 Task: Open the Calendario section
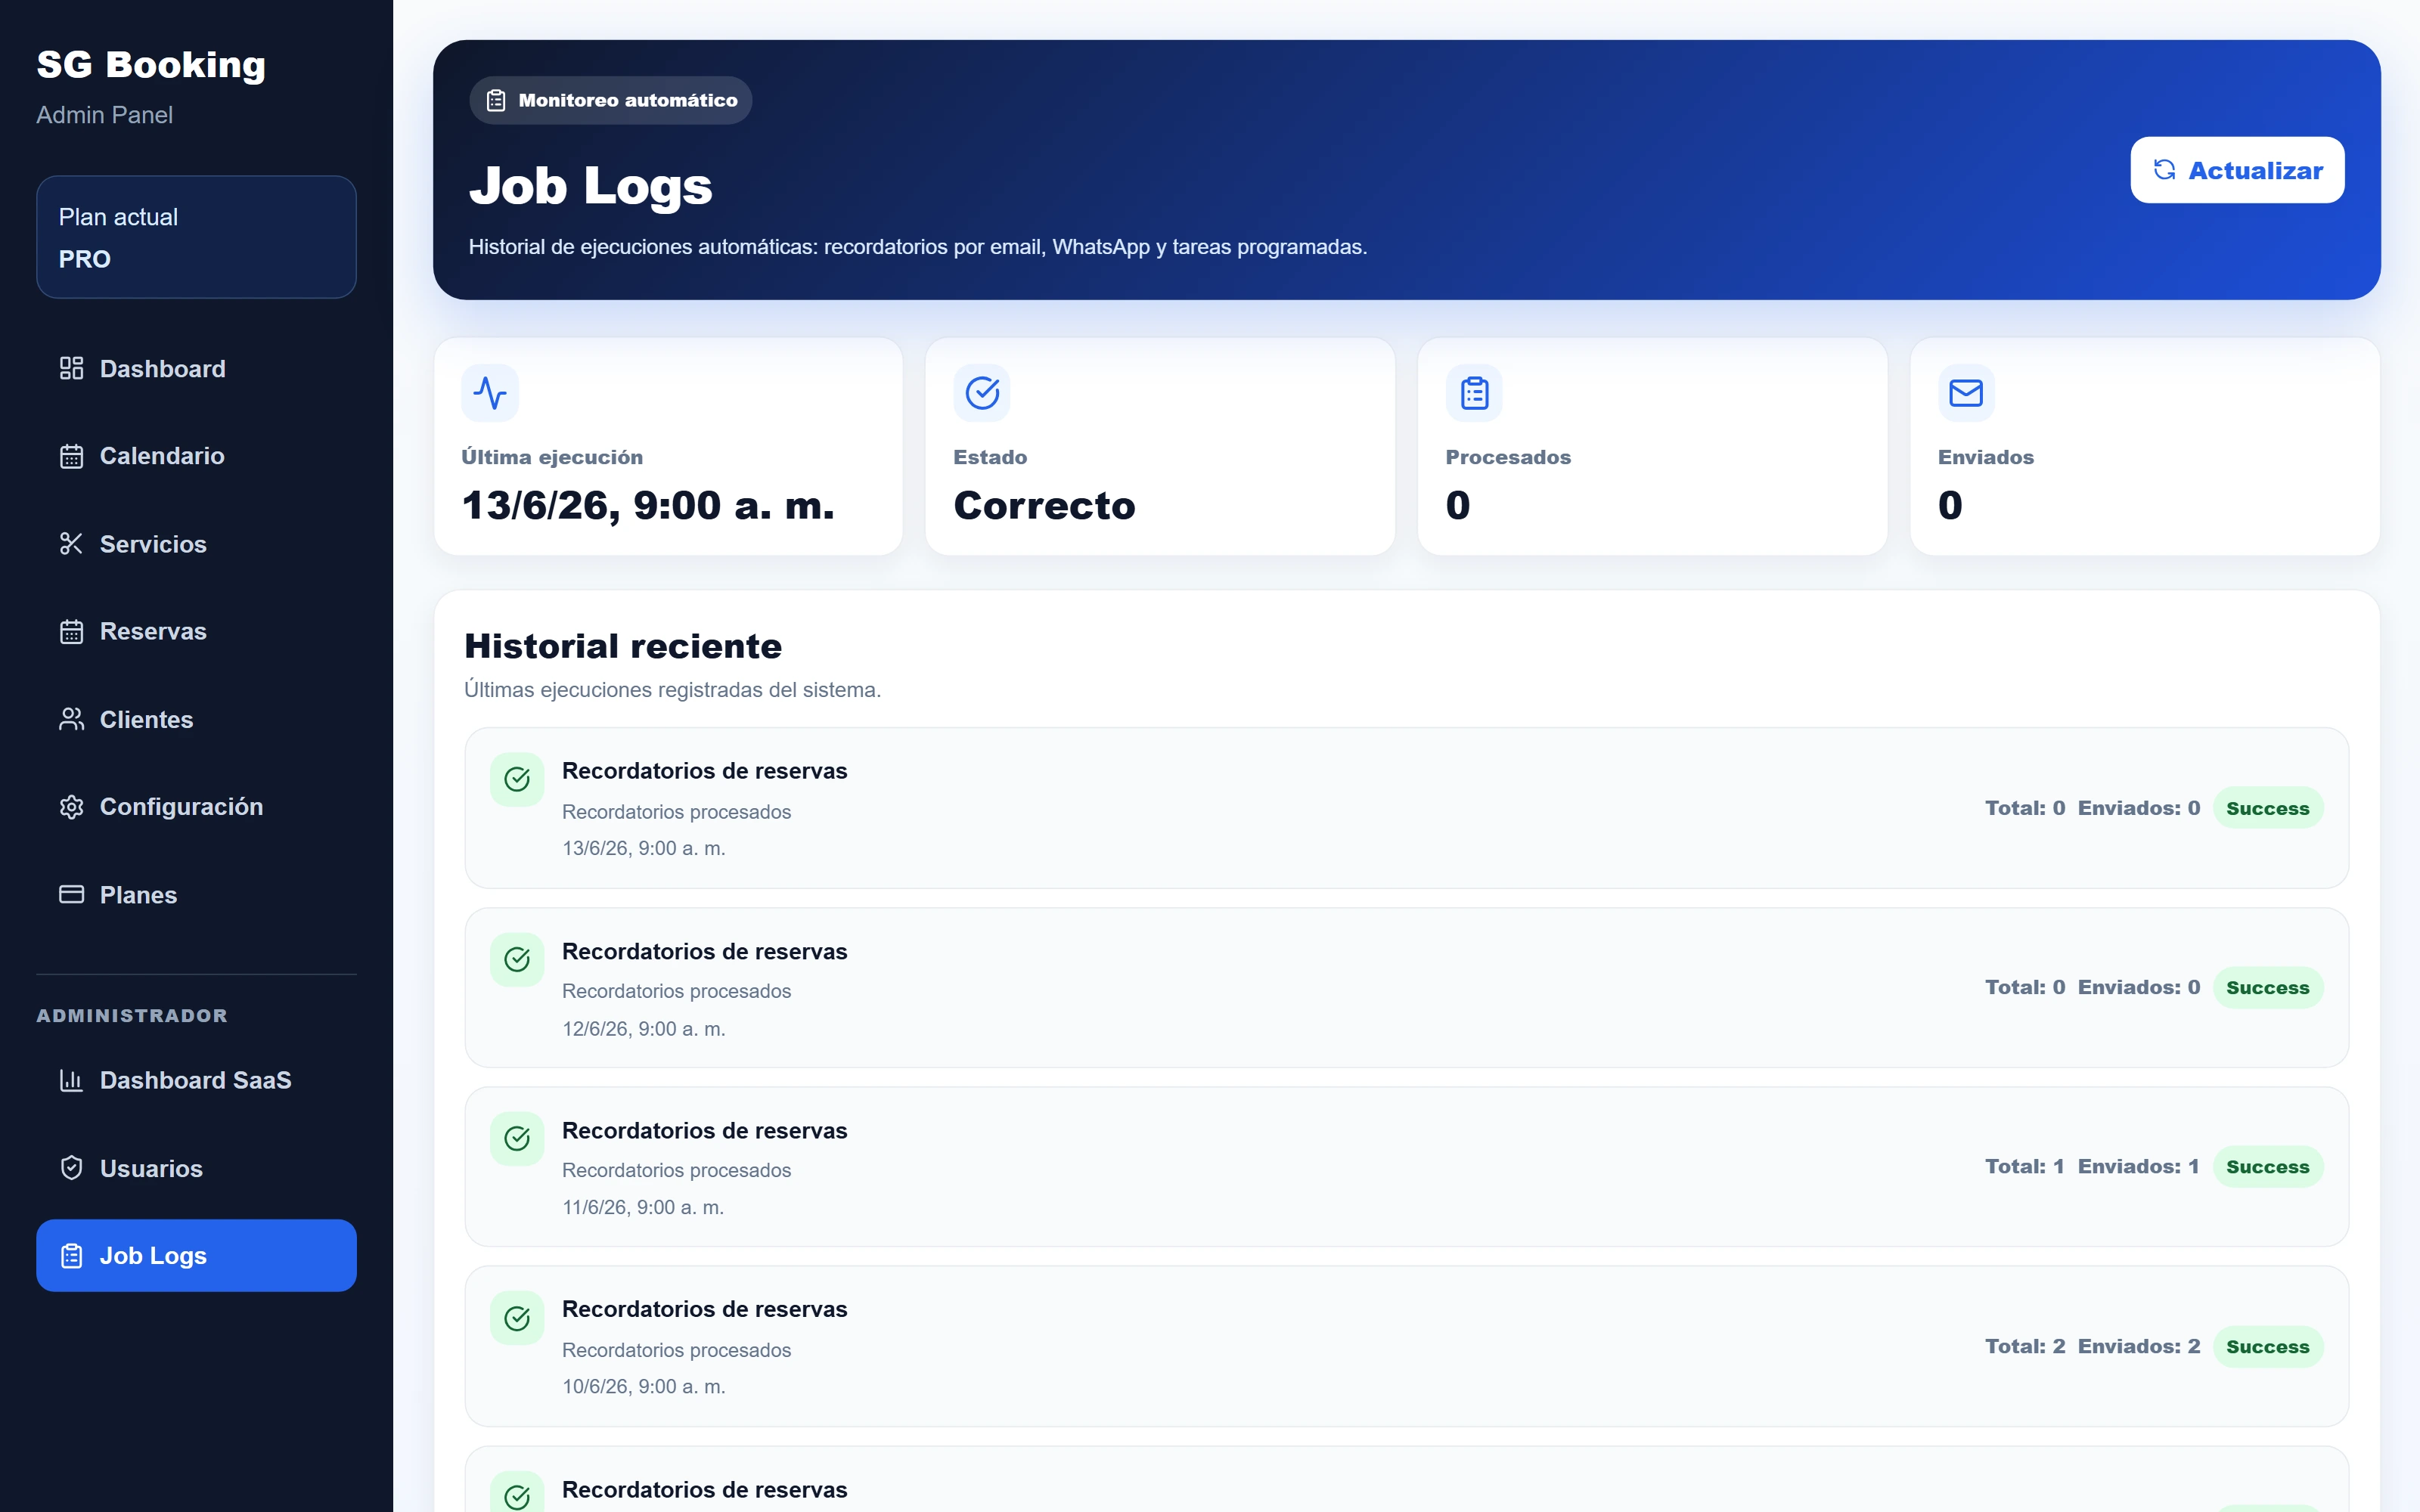(196, 456)
